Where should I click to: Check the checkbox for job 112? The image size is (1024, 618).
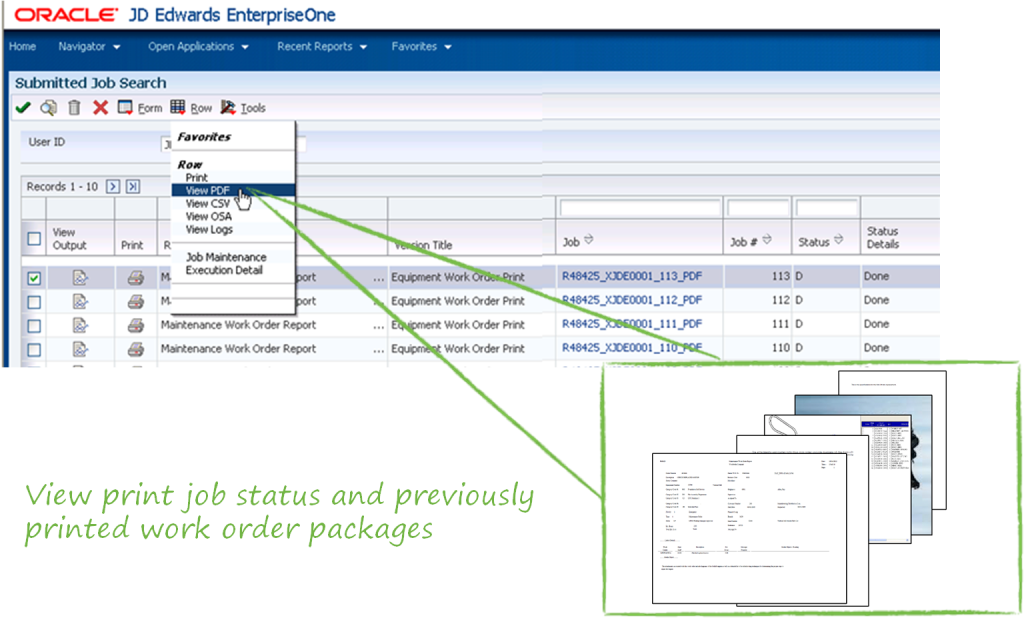click(34, 301)
